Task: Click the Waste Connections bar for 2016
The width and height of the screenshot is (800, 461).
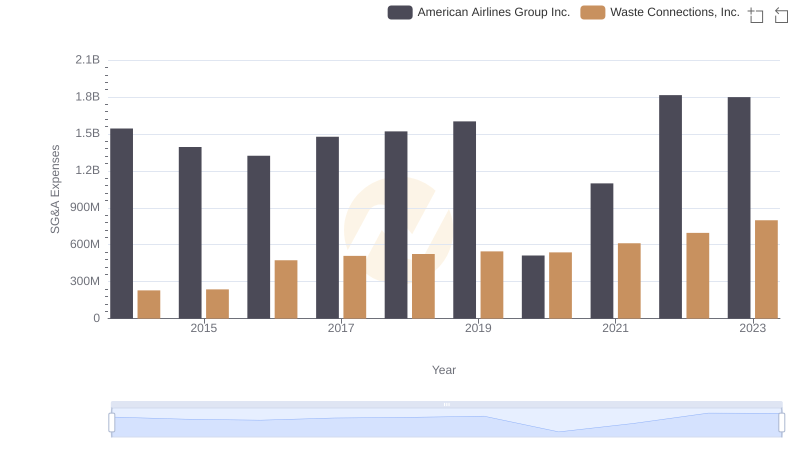Action: (x=286, y=289)
